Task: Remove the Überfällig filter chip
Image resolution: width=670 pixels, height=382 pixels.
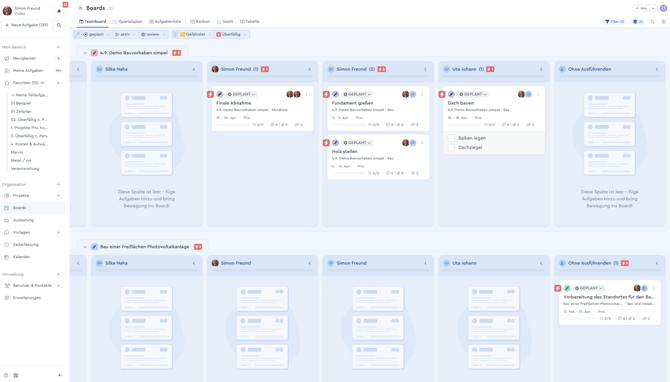Action: tap(245, 35)
